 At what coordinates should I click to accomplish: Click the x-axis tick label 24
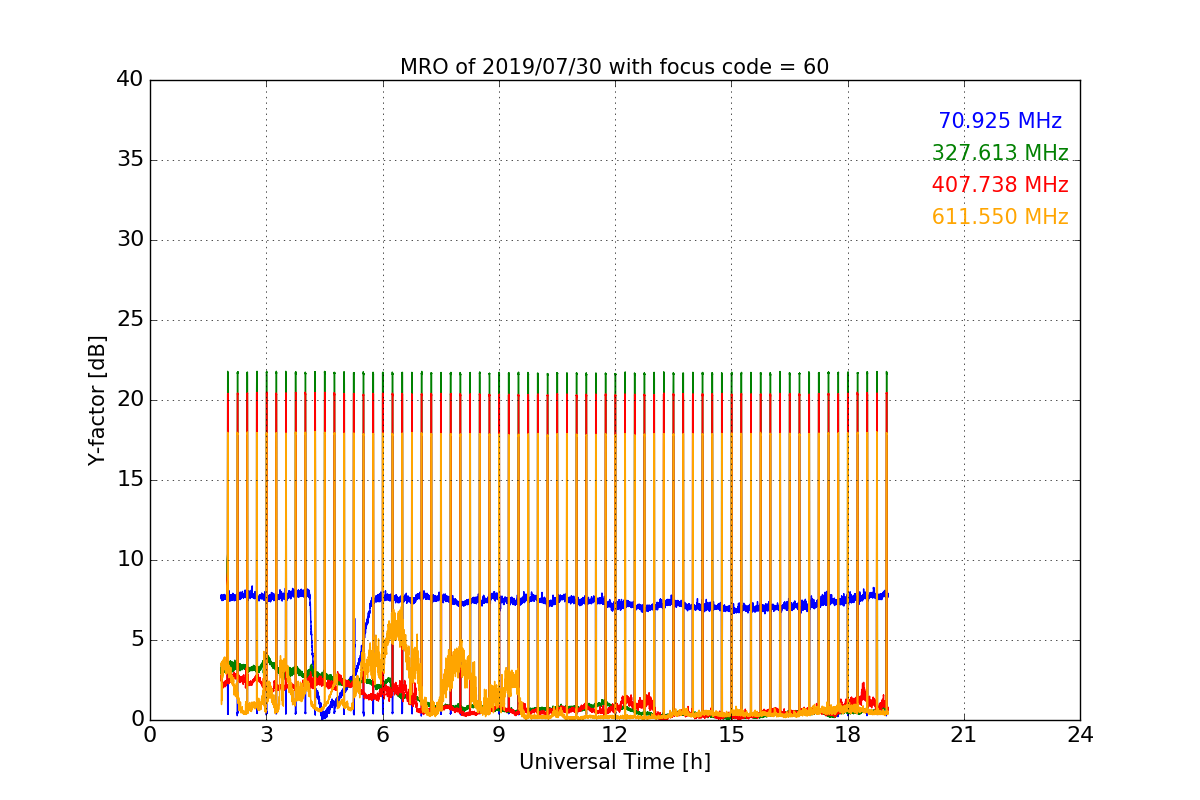click(x=1080, y=735)
